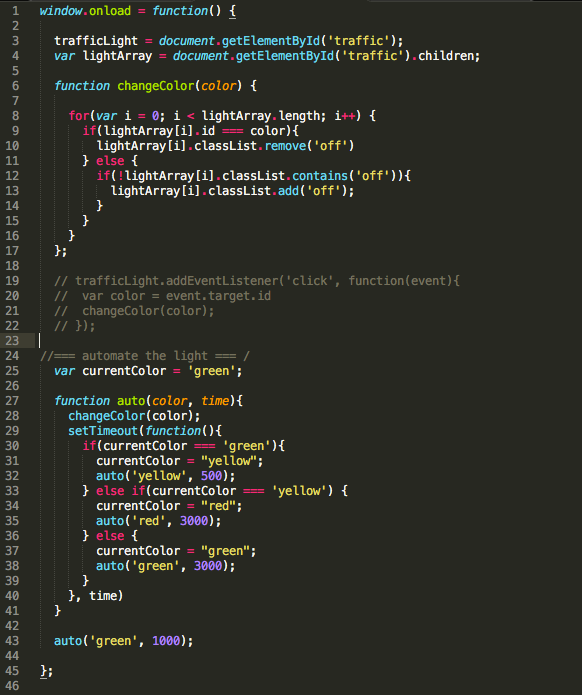Click string "green" on line 37
The image size is (582, 695).
coord(225,551)
